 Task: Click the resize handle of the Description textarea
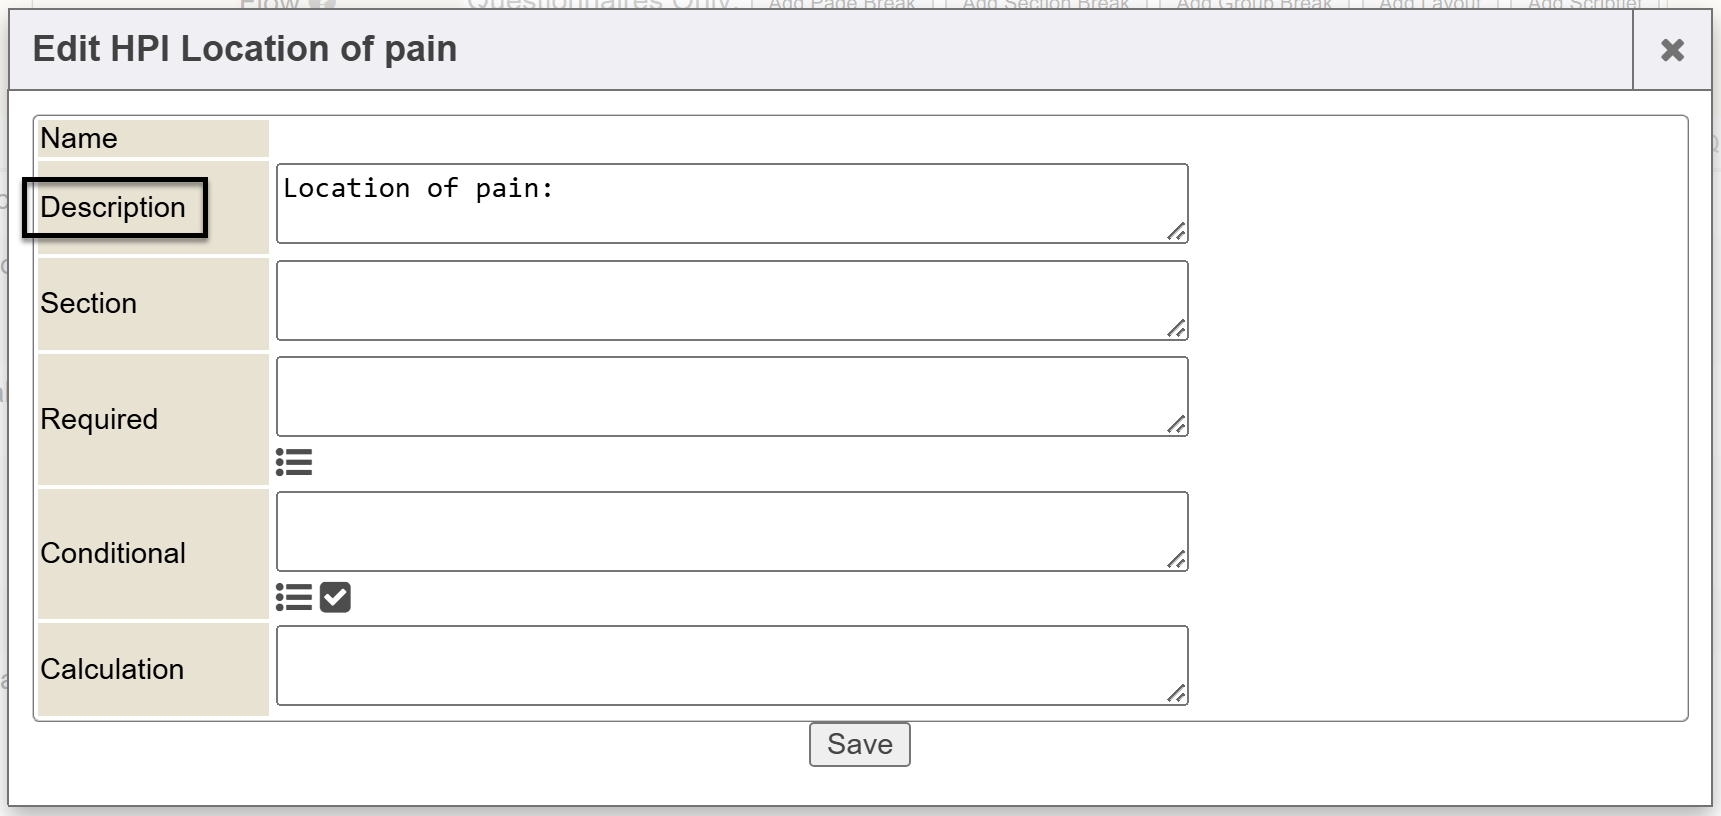click(1177, 232)
